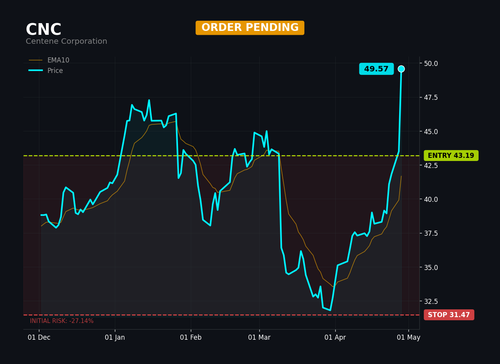Click the STOP 31.47 label
Image resolution: width=500 pixels, height=364 pixels.
click(x=449, y=315)
